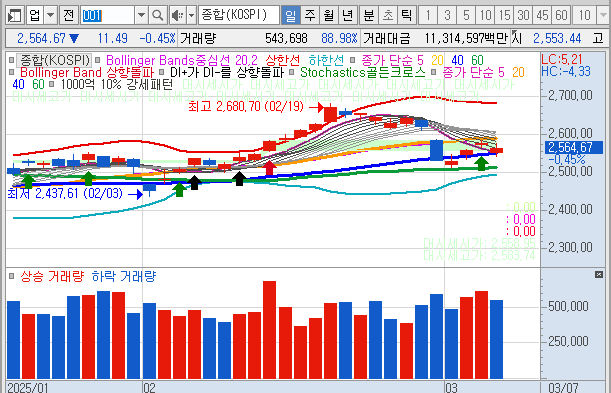Click the 최고 2,680.70 (02/19) annotation
The width and height of the screenshot is (611, 393).
246,106
